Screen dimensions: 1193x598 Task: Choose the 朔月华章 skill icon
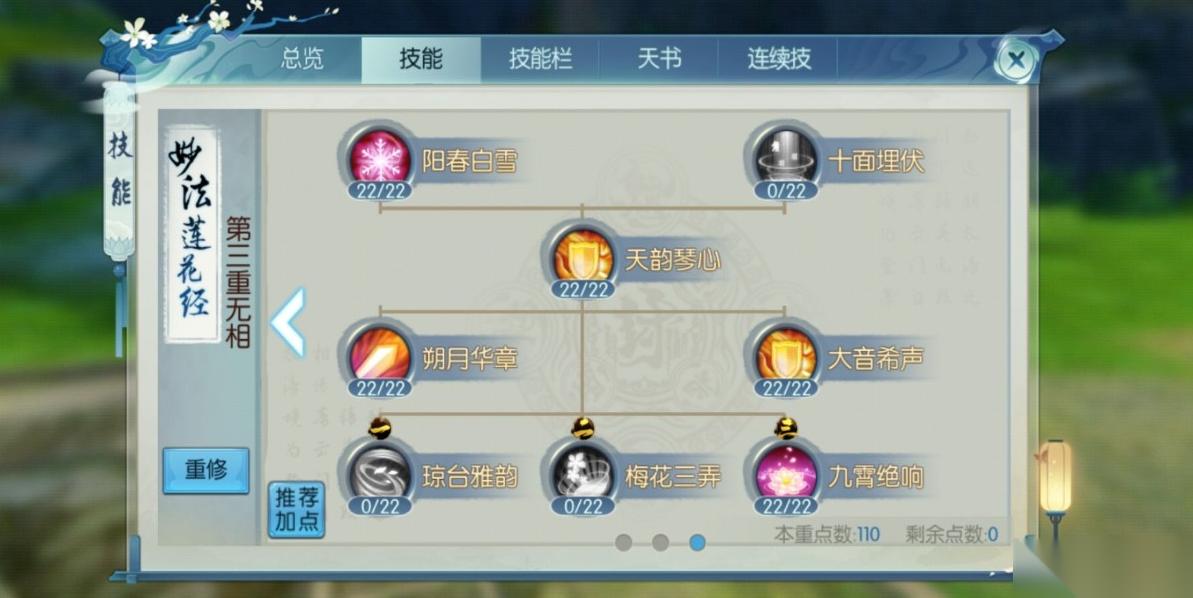pyautogui.click(x=380, y=356)
